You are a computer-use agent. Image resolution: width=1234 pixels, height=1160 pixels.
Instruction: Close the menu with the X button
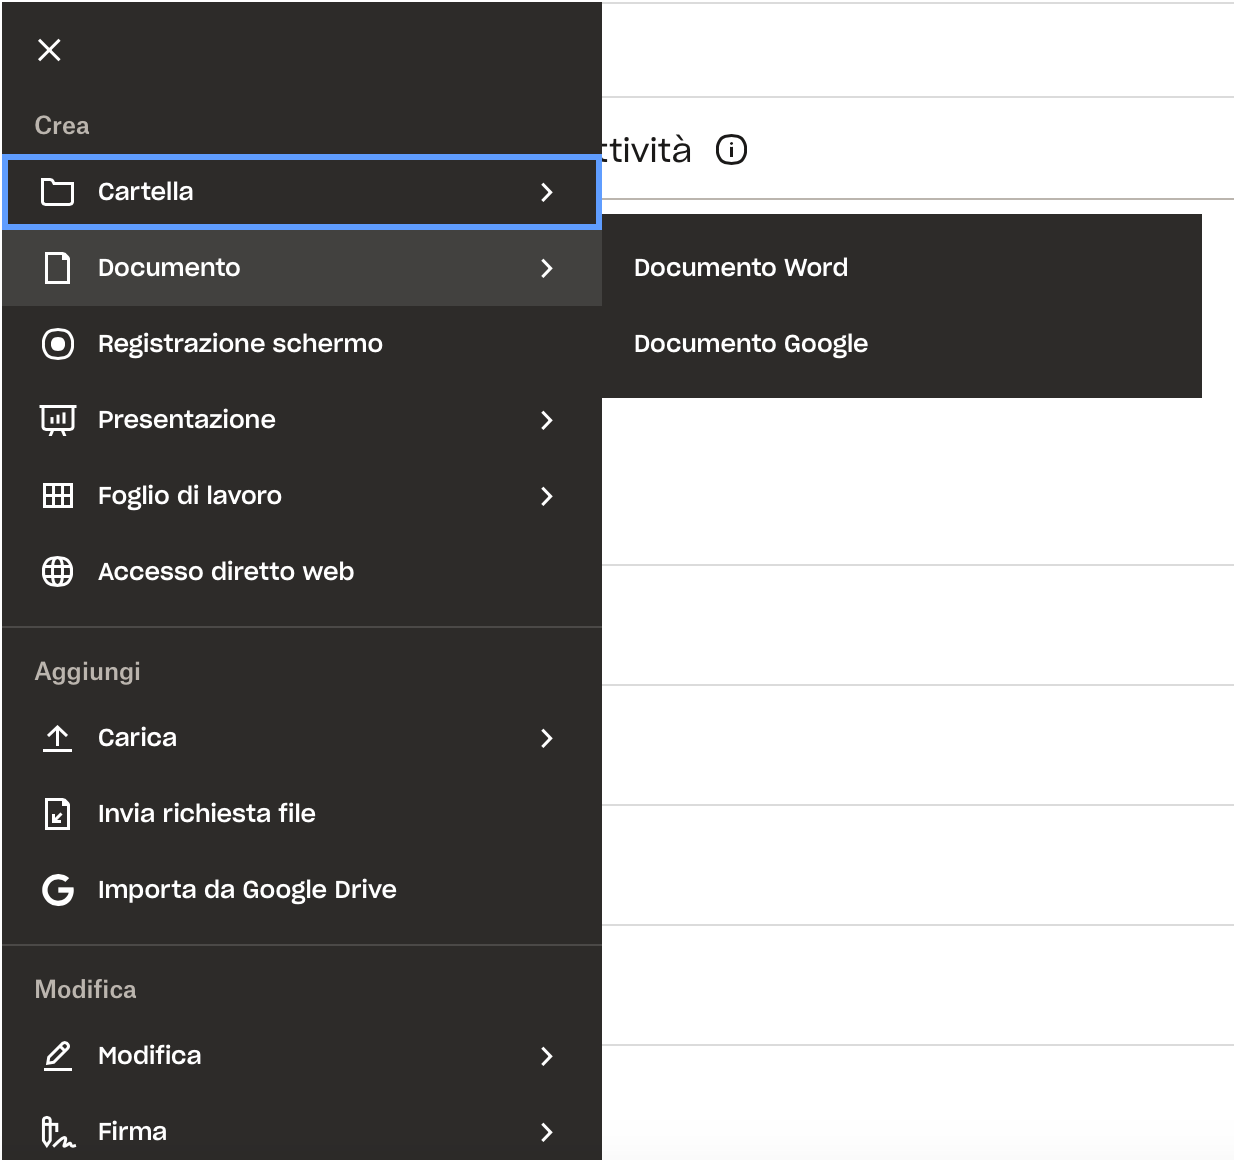tap(49, 50)
